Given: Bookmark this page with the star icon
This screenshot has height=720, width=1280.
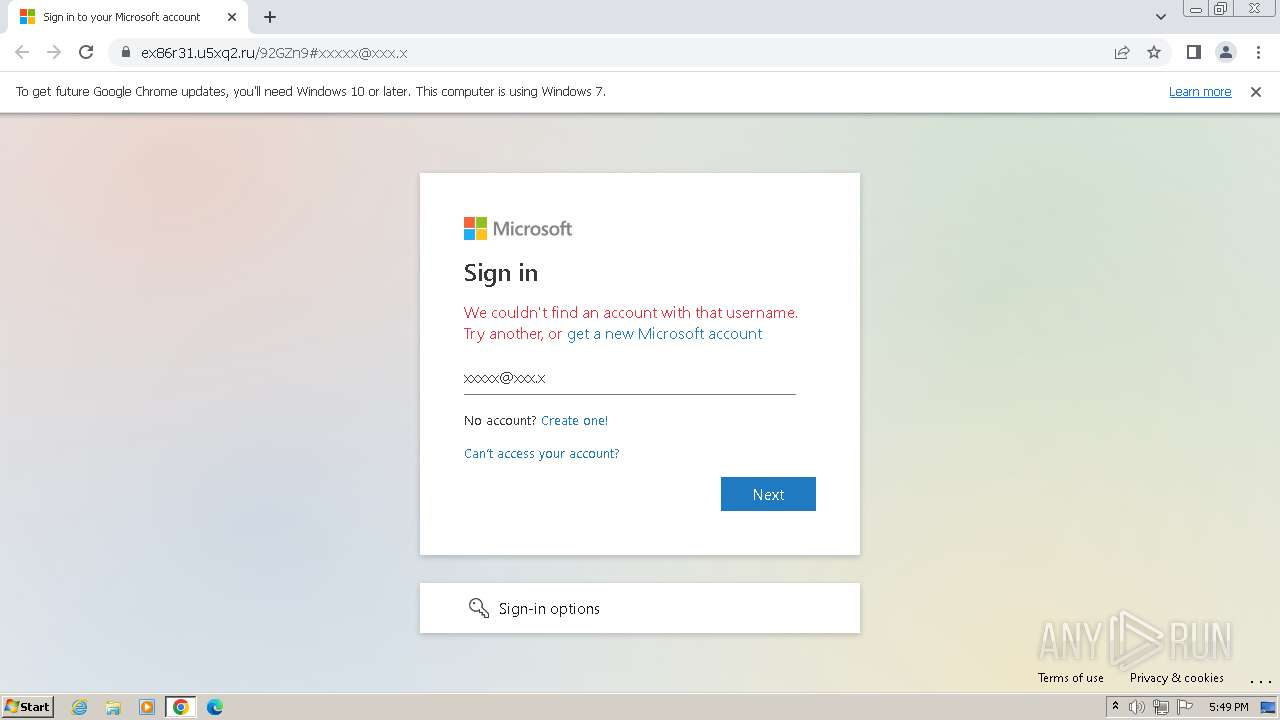Looking at the screenshot, I should click(x=1154, y=52).
